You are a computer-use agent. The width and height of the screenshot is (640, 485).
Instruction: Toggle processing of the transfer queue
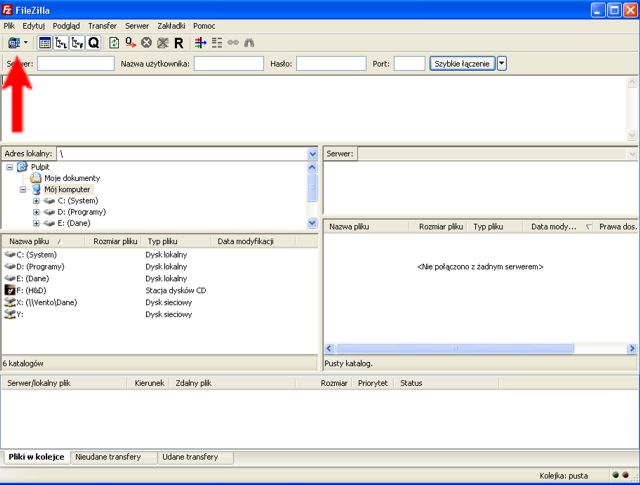tap(130, 42)
